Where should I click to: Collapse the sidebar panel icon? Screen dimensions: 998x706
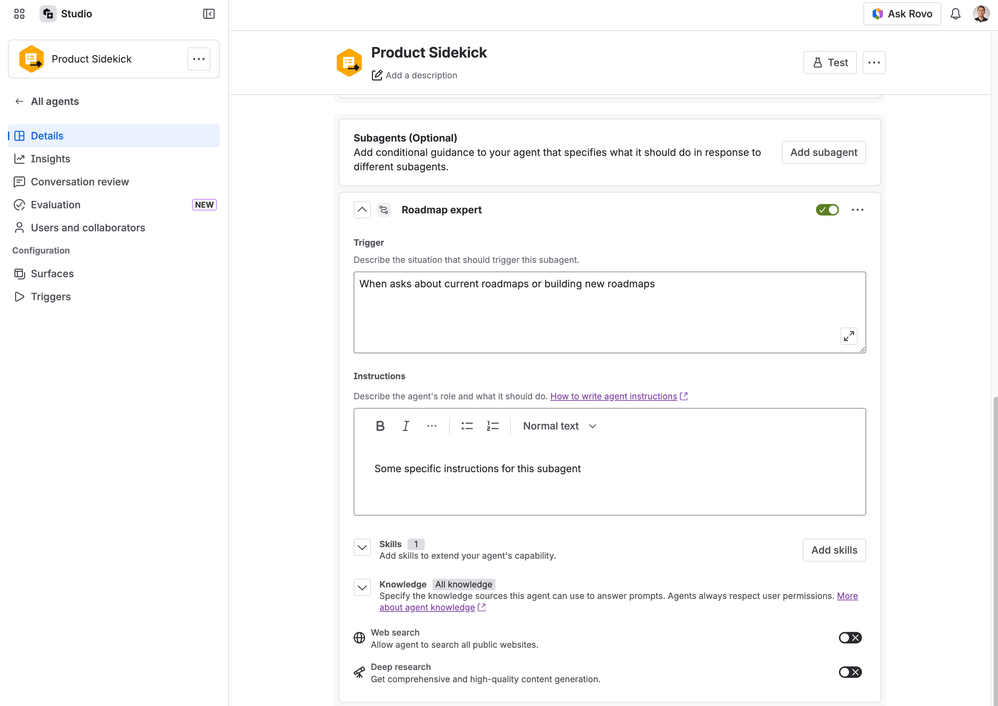tap(209, 13)
